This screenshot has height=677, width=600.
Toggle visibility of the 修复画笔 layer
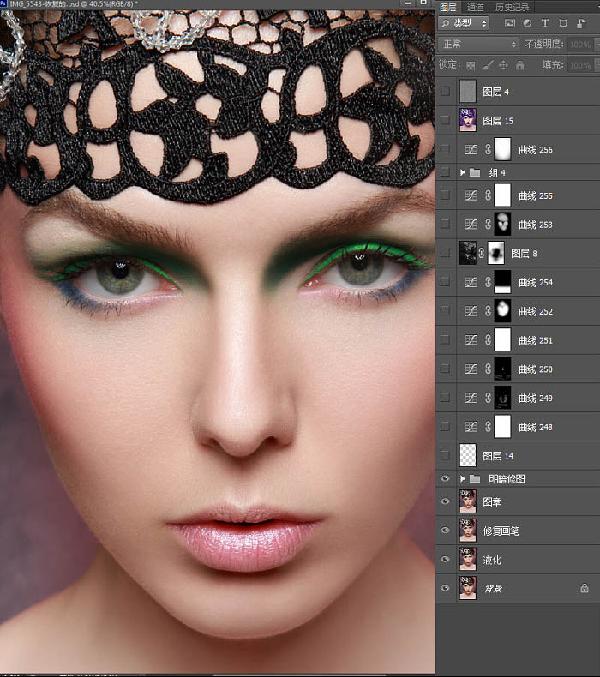445,530
